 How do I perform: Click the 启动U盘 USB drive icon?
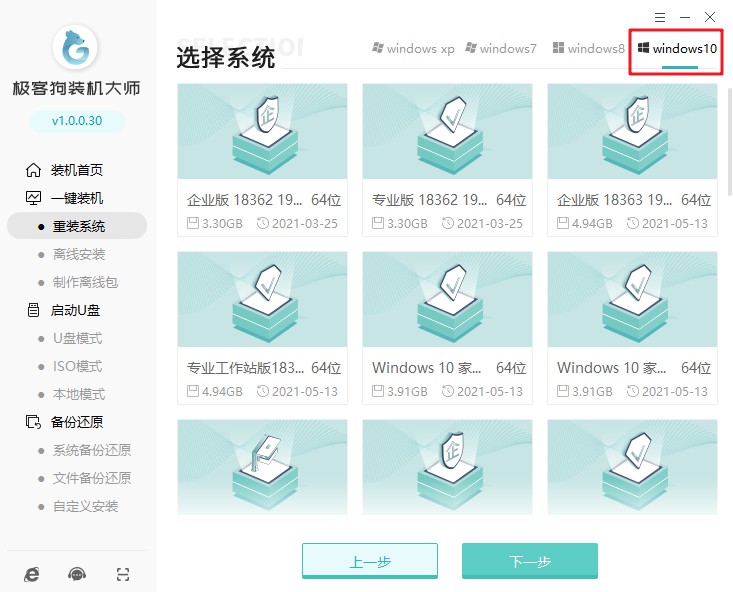[34, 310]
